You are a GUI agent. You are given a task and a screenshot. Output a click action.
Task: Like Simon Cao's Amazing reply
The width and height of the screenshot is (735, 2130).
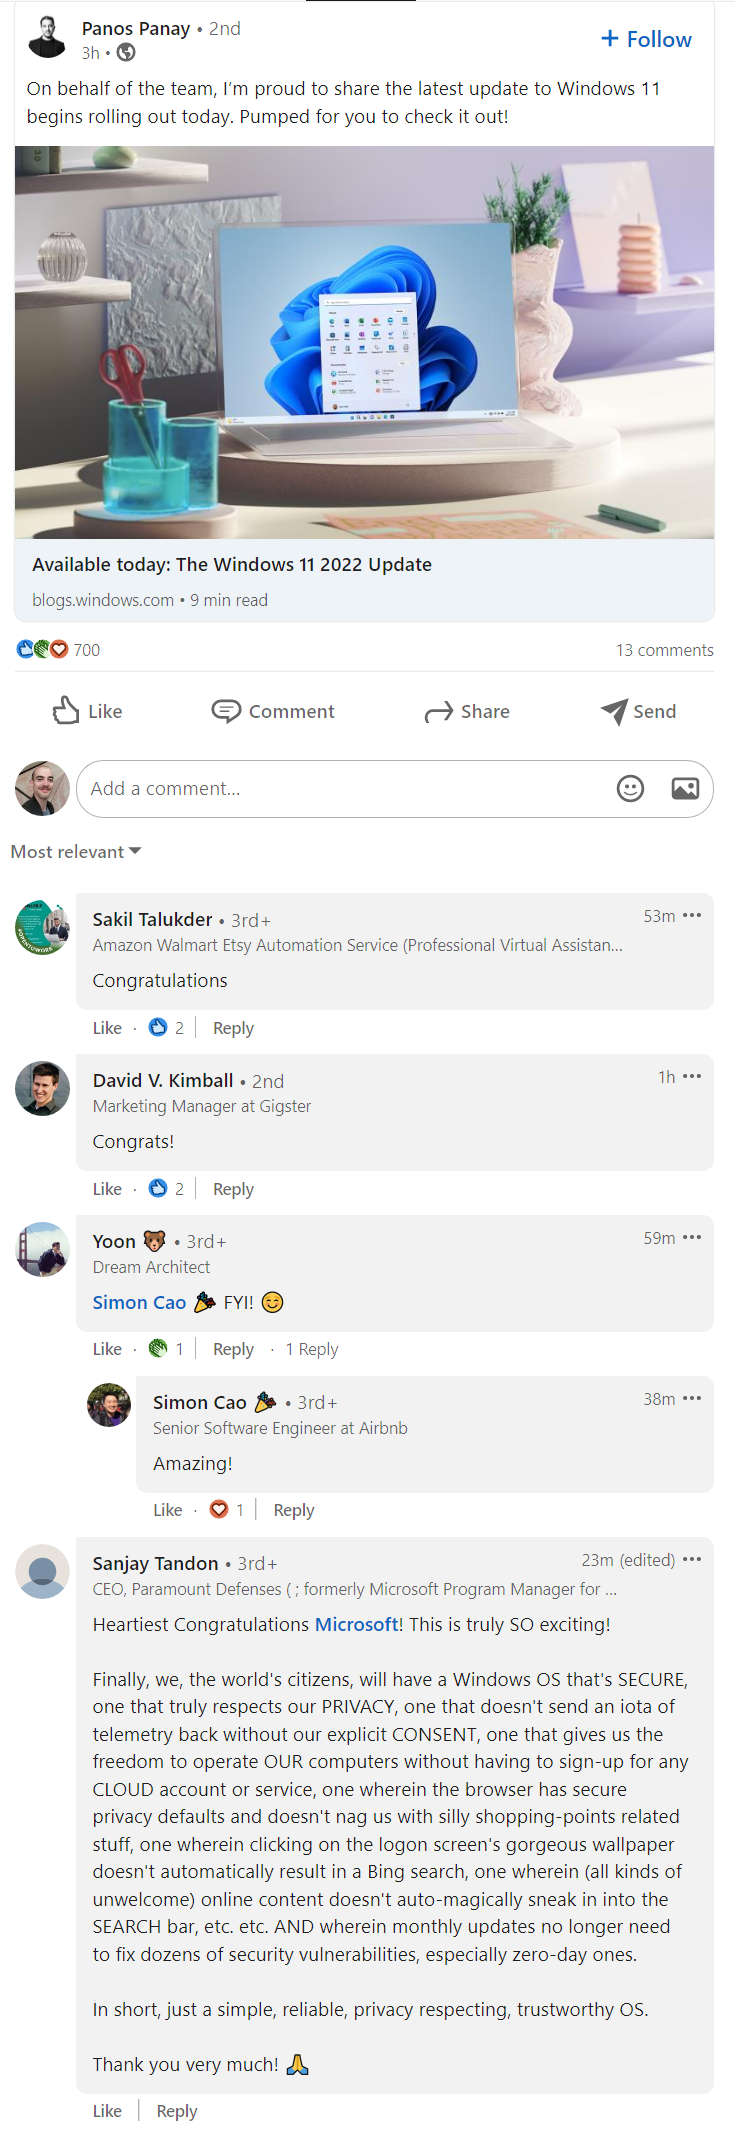point(167,1510)
